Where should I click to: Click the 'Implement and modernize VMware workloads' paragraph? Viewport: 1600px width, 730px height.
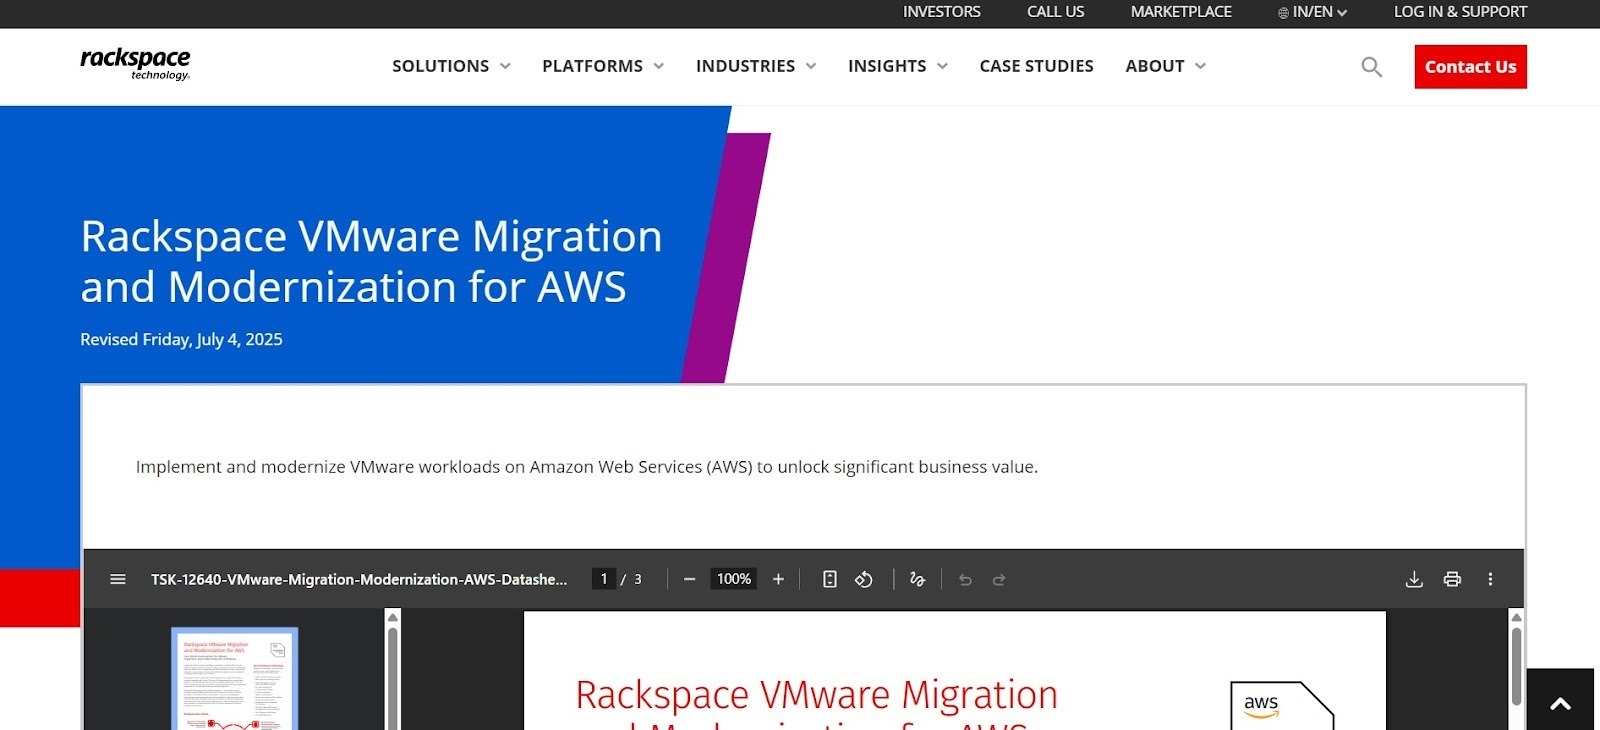tap(587, 467)
